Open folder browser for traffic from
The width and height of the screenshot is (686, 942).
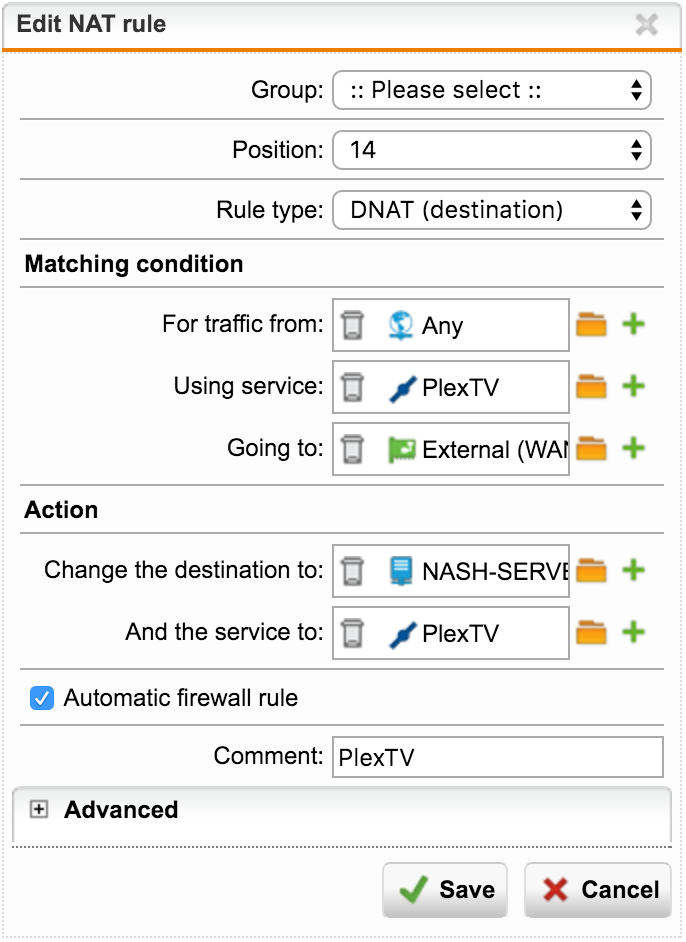pos(591,325)
